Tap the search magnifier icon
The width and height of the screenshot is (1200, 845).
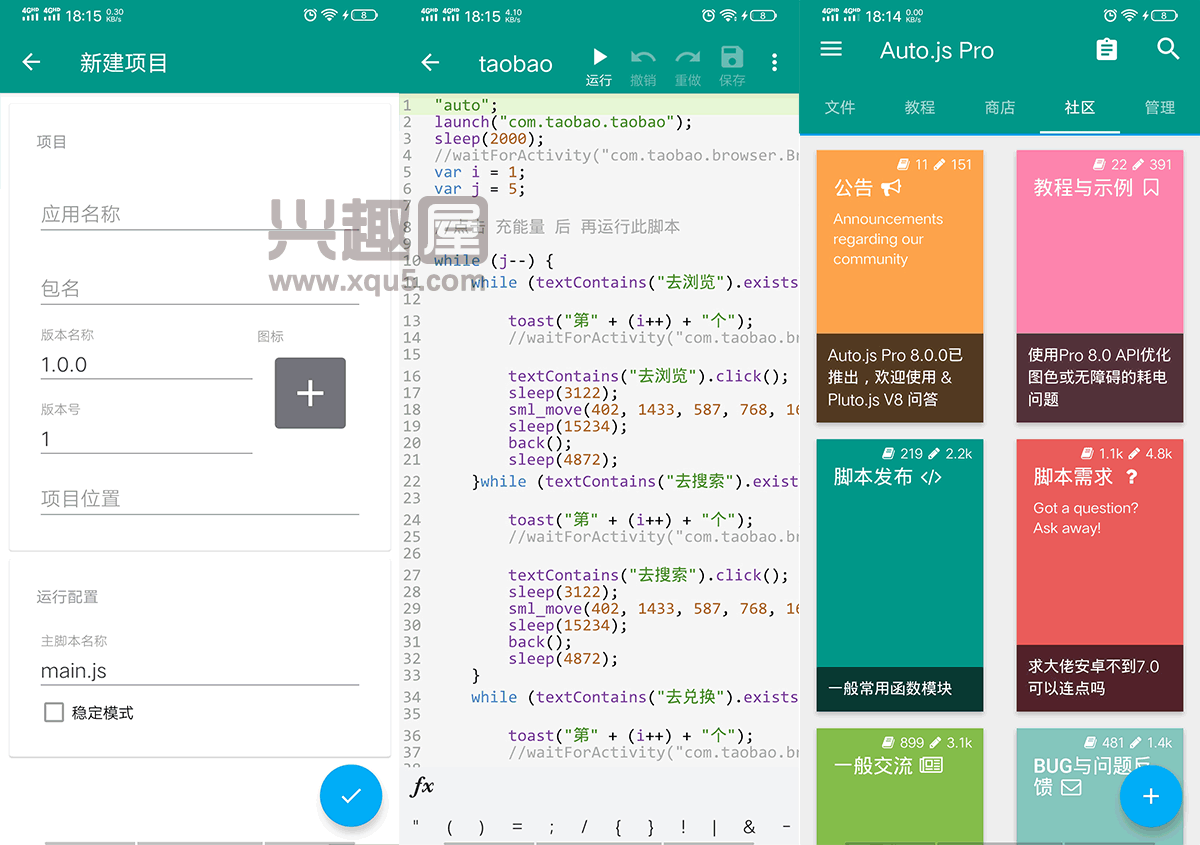pos(1168,49)
